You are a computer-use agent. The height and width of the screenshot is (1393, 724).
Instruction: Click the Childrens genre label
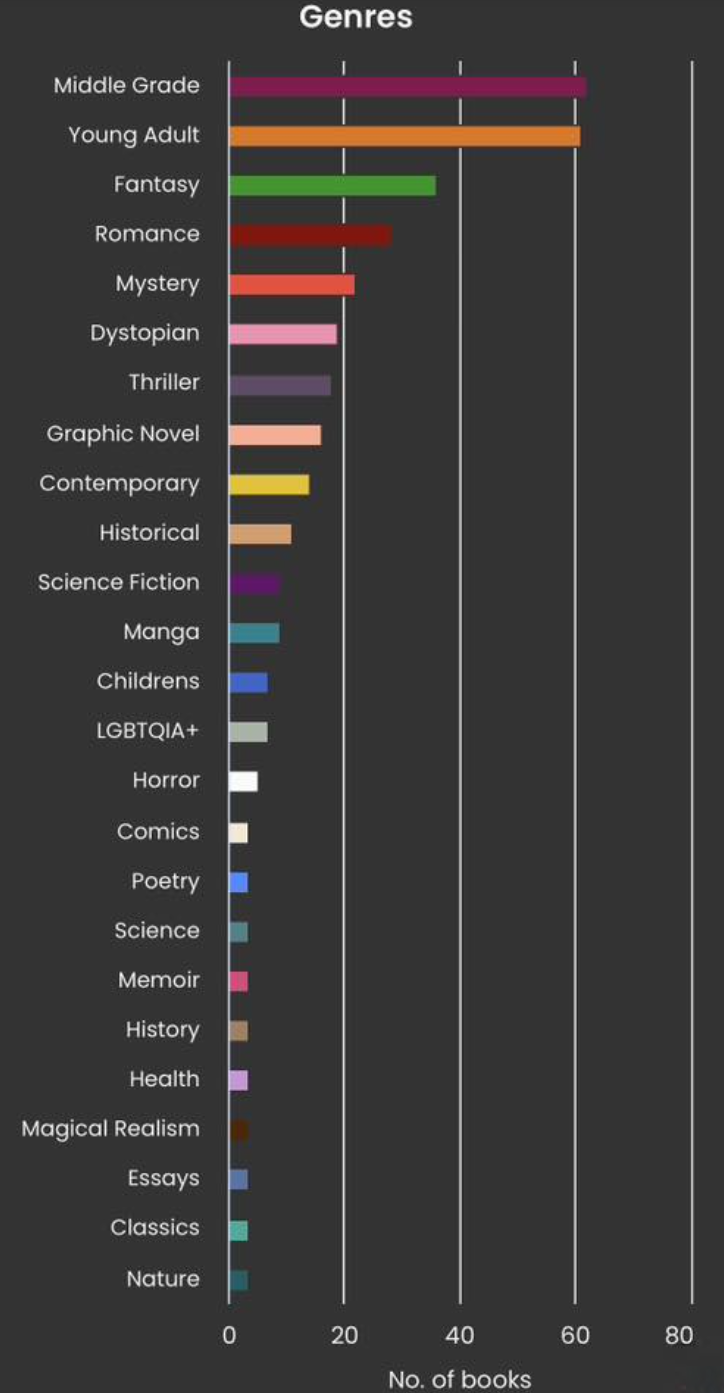tap(148, 681)
